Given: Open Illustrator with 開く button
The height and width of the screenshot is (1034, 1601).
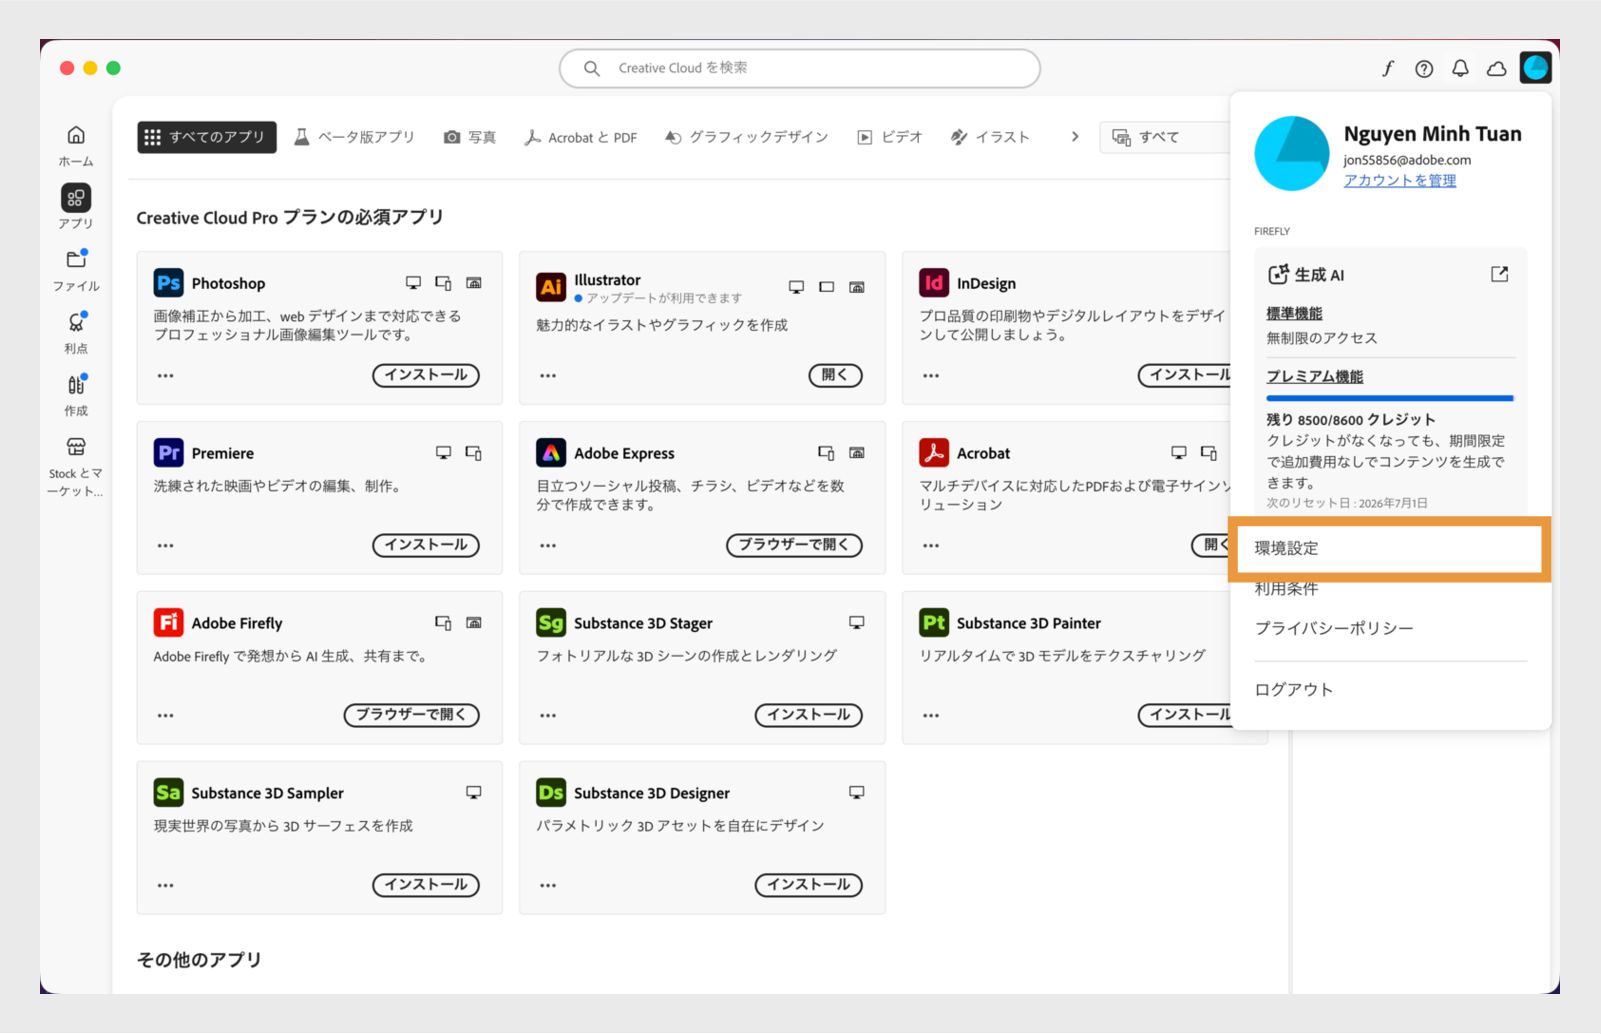Looking at the screenshot, I should point(835,375).
